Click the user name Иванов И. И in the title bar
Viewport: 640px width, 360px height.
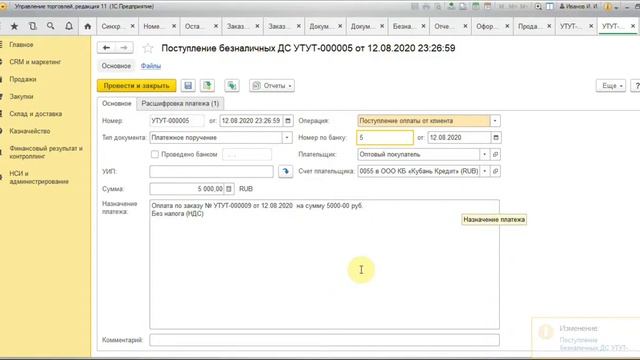click(578, 7)
